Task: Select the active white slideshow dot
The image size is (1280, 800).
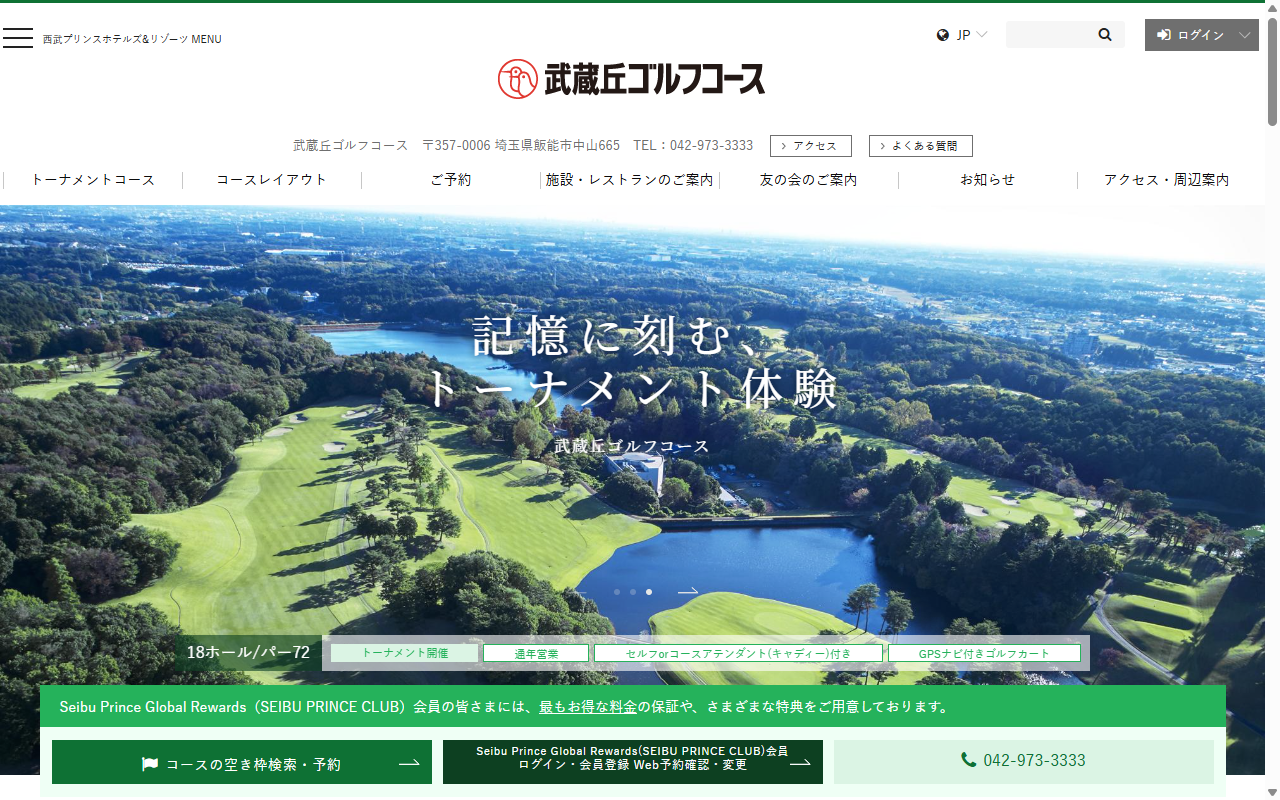Action: (x=649, y=592)
